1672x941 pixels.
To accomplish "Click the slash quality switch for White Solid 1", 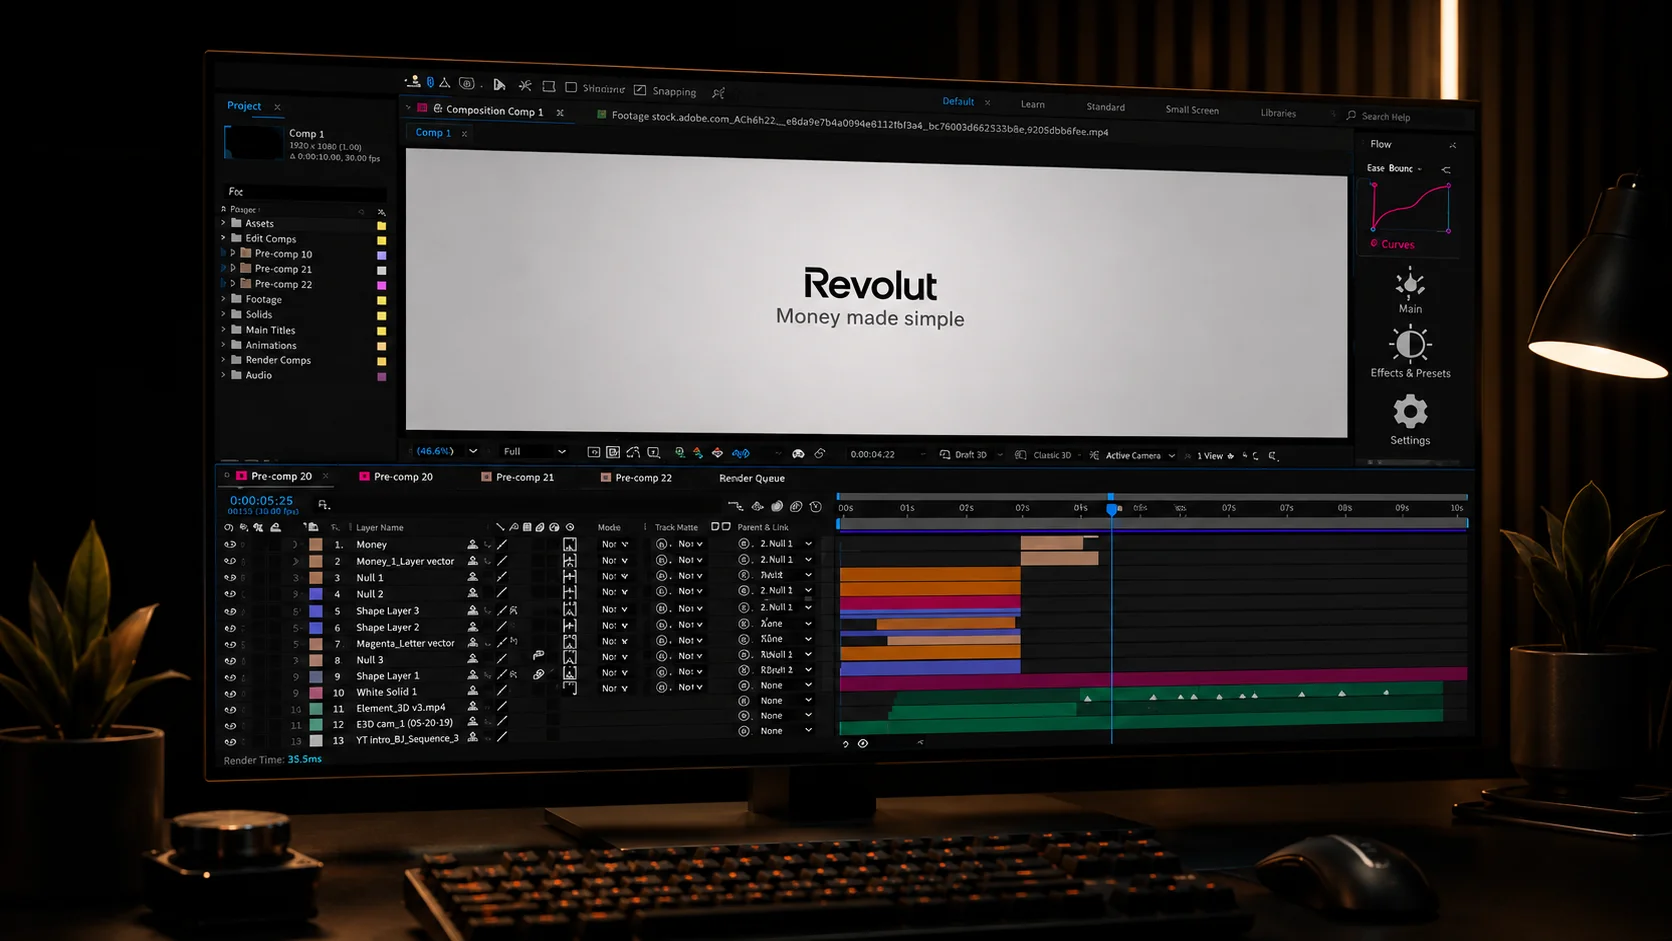I will point(502,691).
